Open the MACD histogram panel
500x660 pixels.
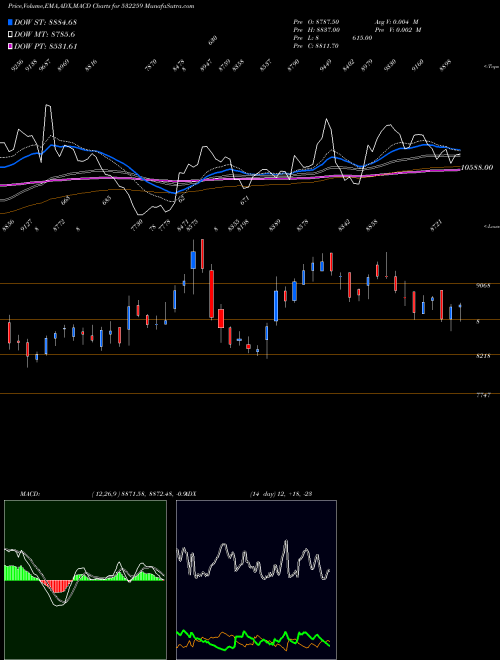pyautogui.click(x=85, y=580)
